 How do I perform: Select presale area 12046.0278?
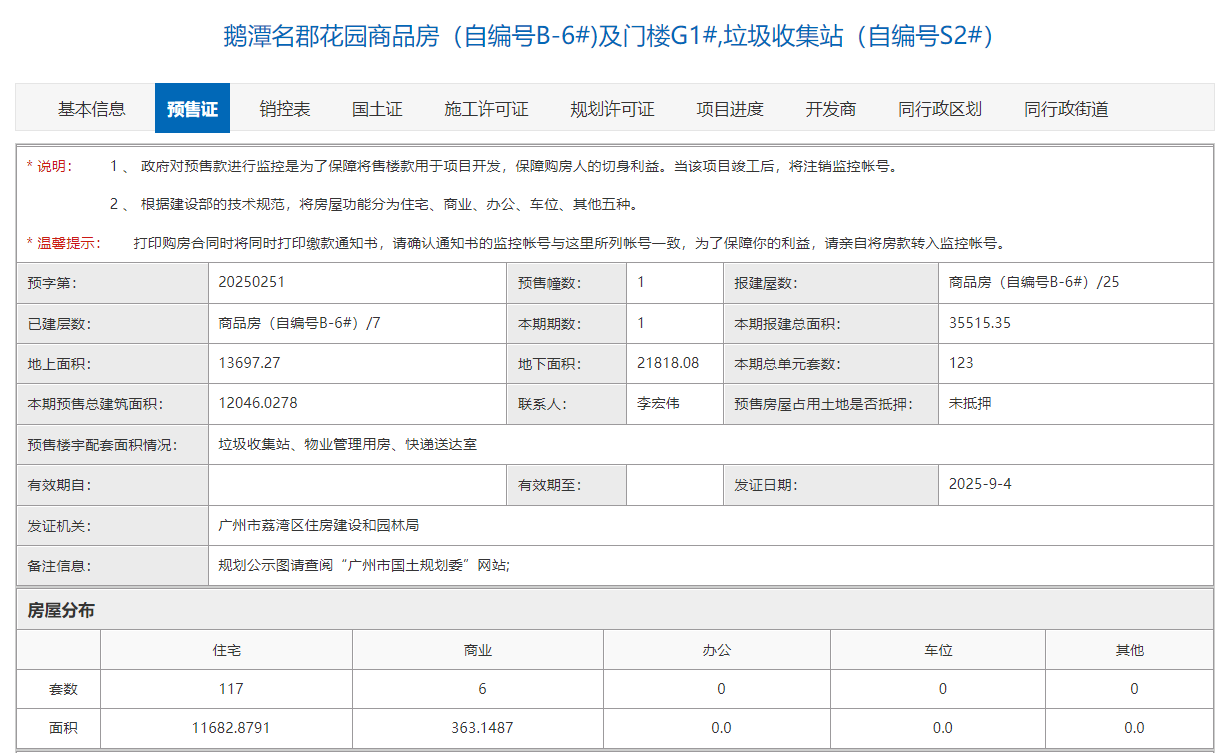258,403
